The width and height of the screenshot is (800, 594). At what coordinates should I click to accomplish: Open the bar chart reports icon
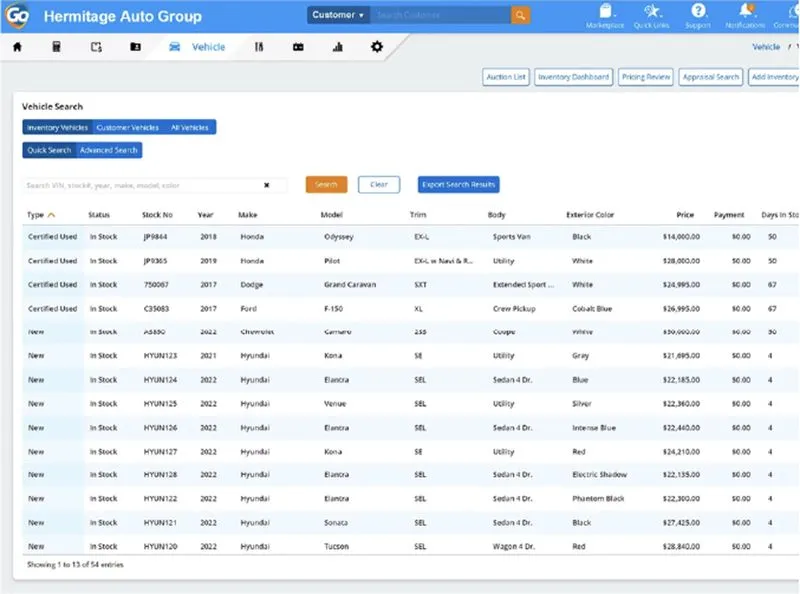[338, 47]
